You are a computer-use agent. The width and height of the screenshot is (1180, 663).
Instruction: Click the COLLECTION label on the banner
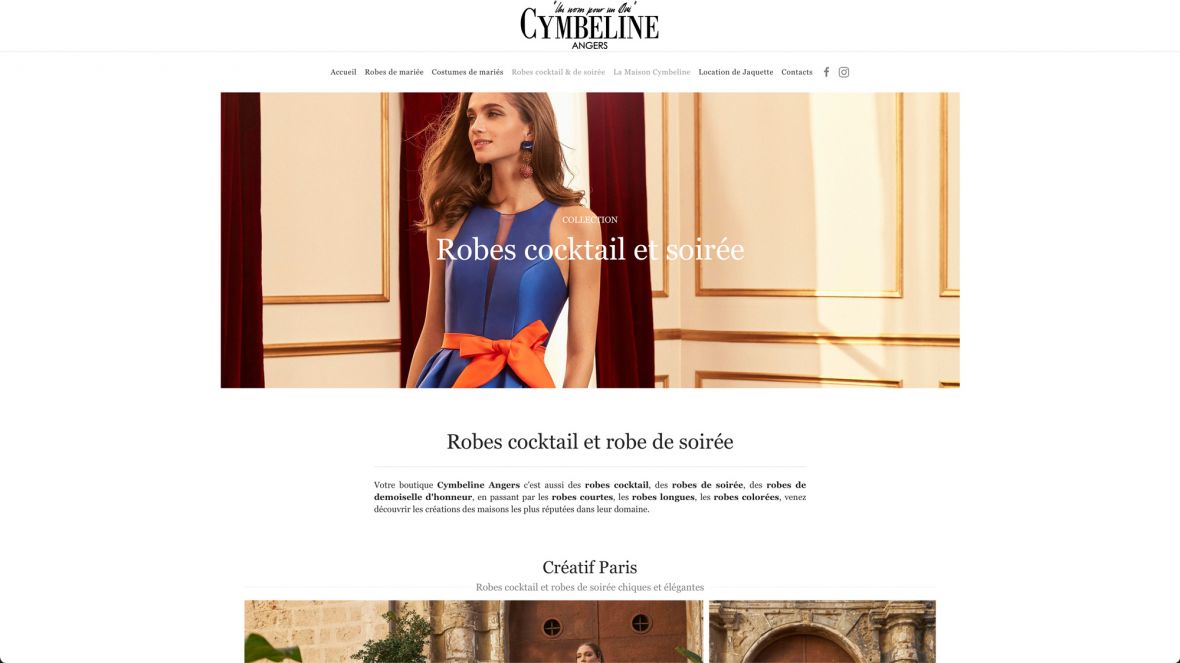[590, 220]
